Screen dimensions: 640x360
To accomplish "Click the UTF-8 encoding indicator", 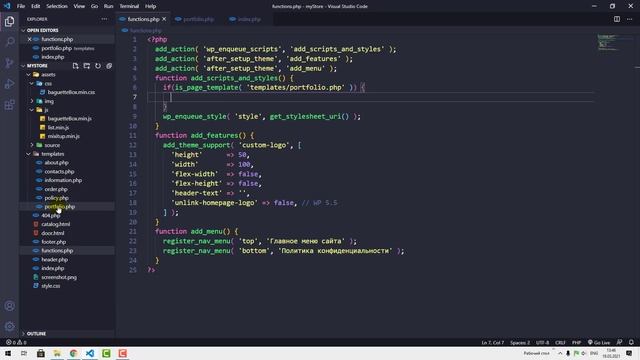I will tap(542, 342).
